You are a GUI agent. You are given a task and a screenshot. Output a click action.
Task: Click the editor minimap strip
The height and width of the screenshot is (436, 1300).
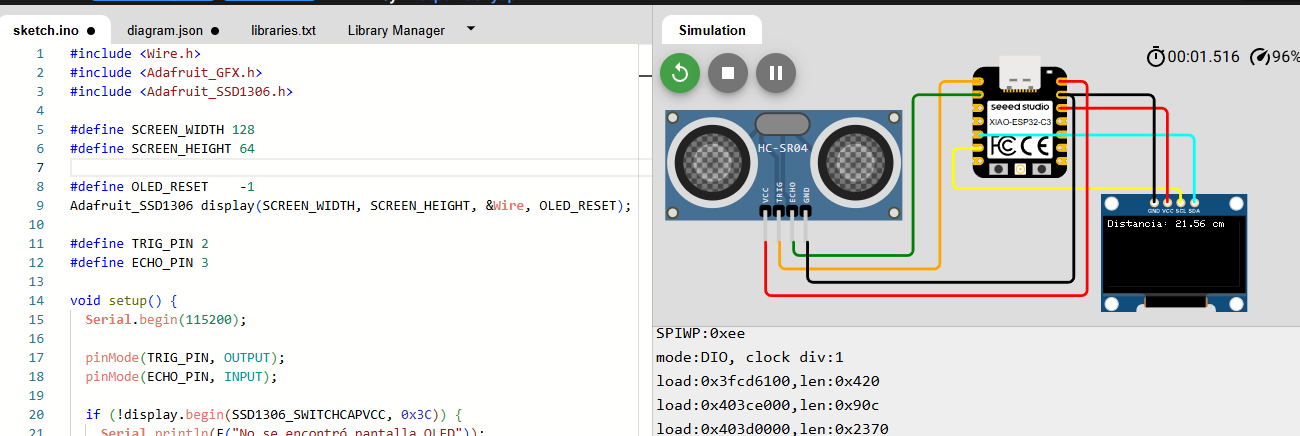(x=645, y=240)
